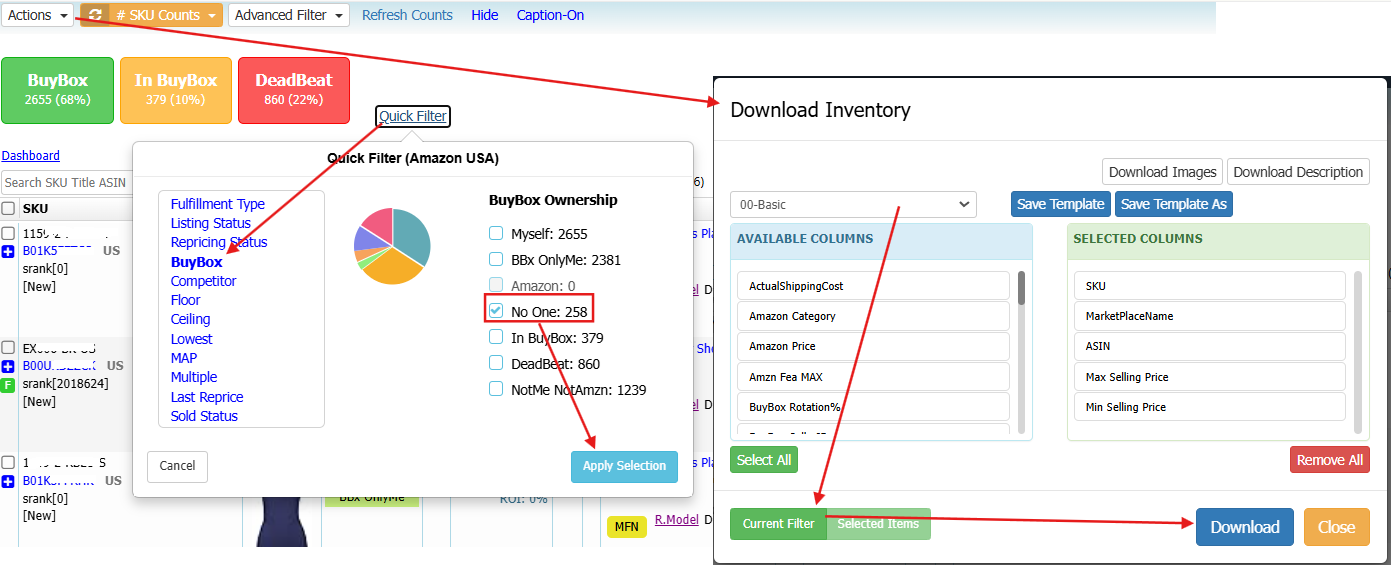This screenshot has width=1391, height=567.
Task: Enable the NotMe NotAmzn: 1239 checkbox
Action: coord(496,389)
